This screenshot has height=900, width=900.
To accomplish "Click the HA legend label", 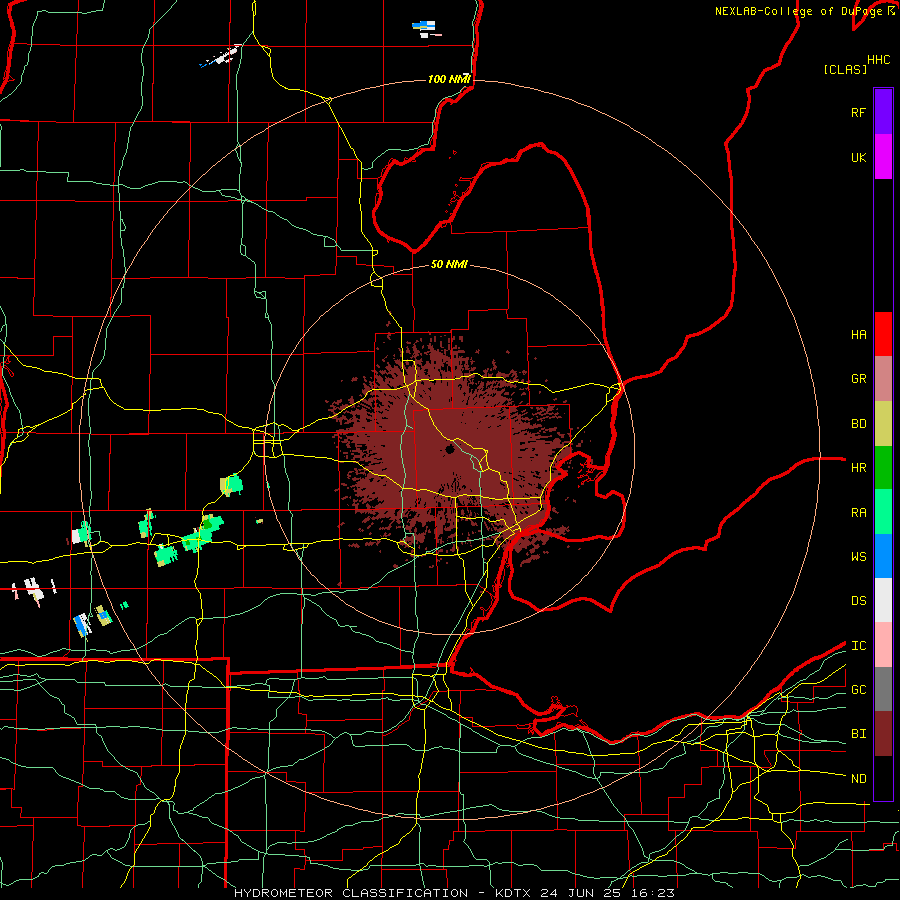I will click(x=858, y=334).
